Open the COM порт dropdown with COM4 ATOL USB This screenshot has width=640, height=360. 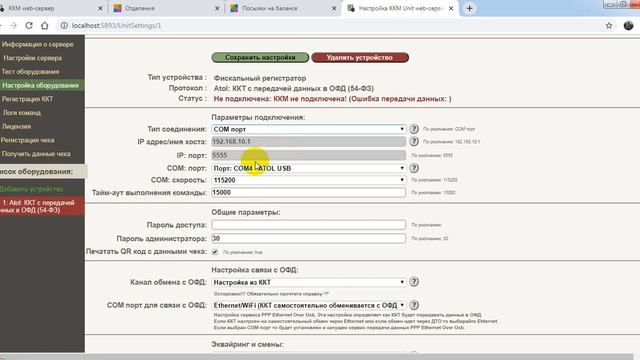(x=309, y=168)
